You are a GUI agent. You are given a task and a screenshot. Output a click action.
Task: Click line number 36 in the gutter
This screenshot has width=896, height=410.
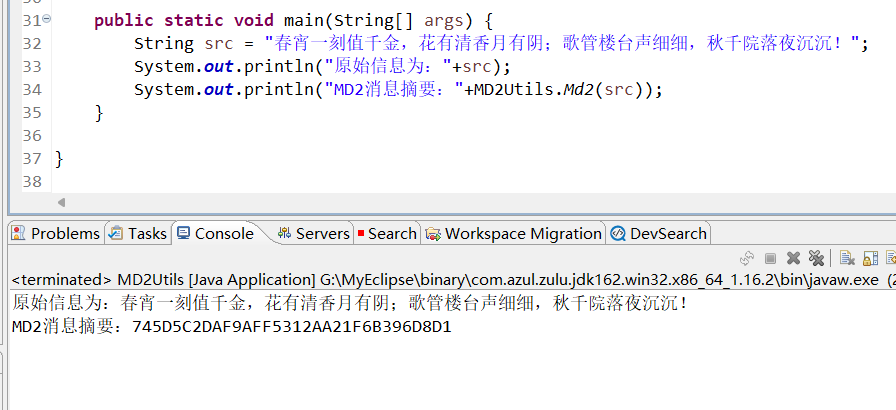tap(33, 135)
